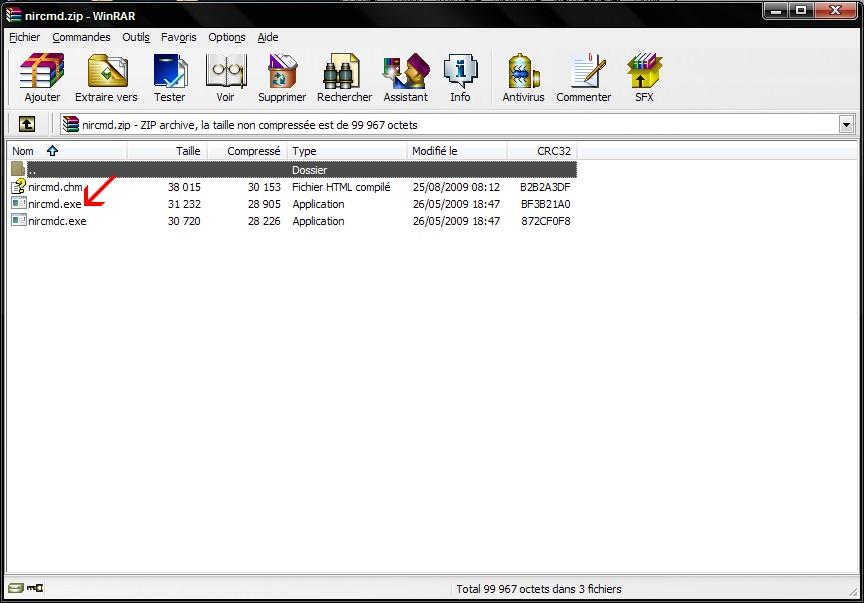Screen dimensions: 864x603
Task: Click the disk drive icon in status bar
Action: click(16, 588)
